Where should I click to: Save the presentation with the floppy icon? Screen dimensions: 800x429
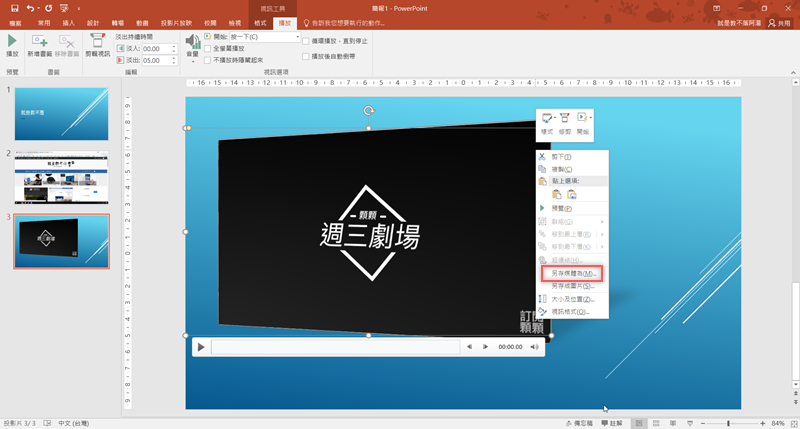(14, 8)
